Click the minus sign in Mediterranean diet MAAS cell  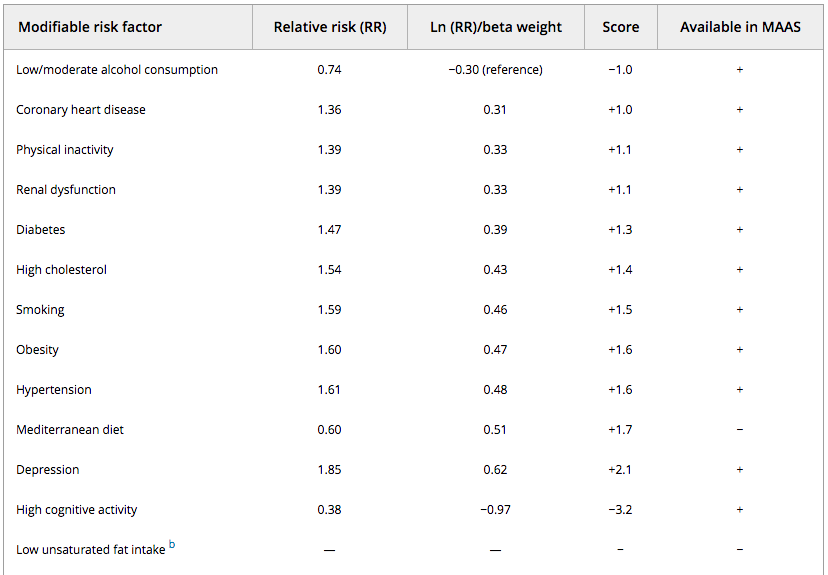click(740, 430)
